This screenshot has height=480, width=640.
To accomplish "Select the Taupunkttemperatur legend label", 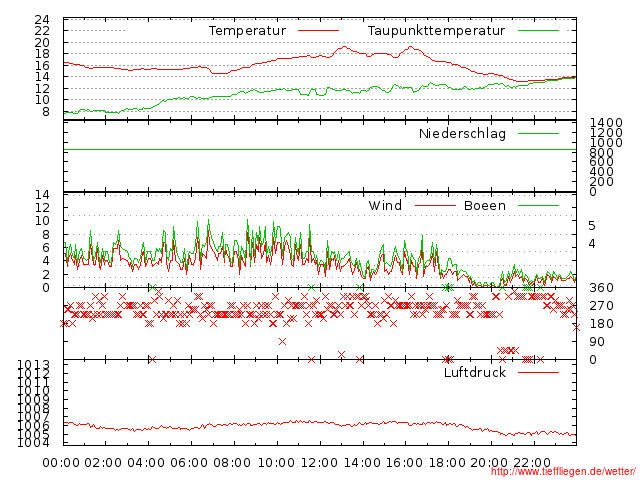I will pyautogui.click(x=436, y=31).
